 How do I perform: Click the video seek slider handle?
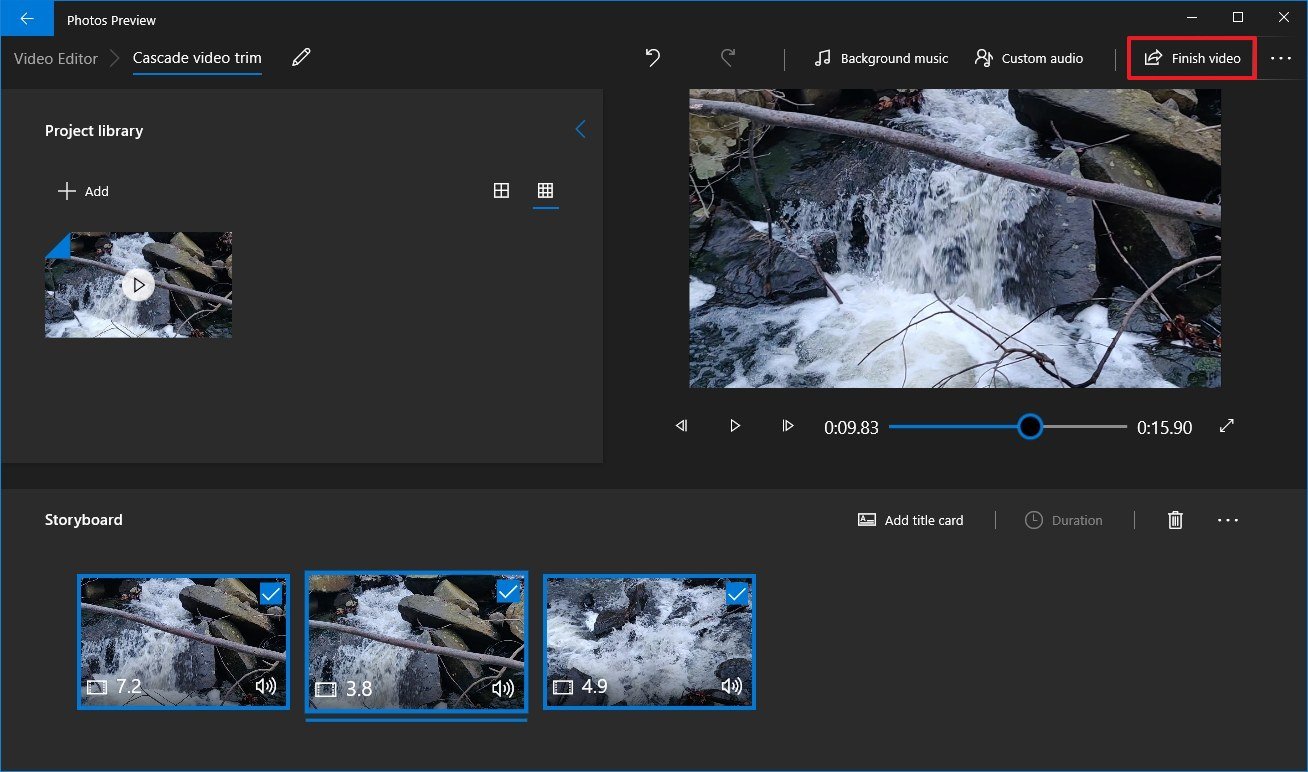[x=1030, y=427]
